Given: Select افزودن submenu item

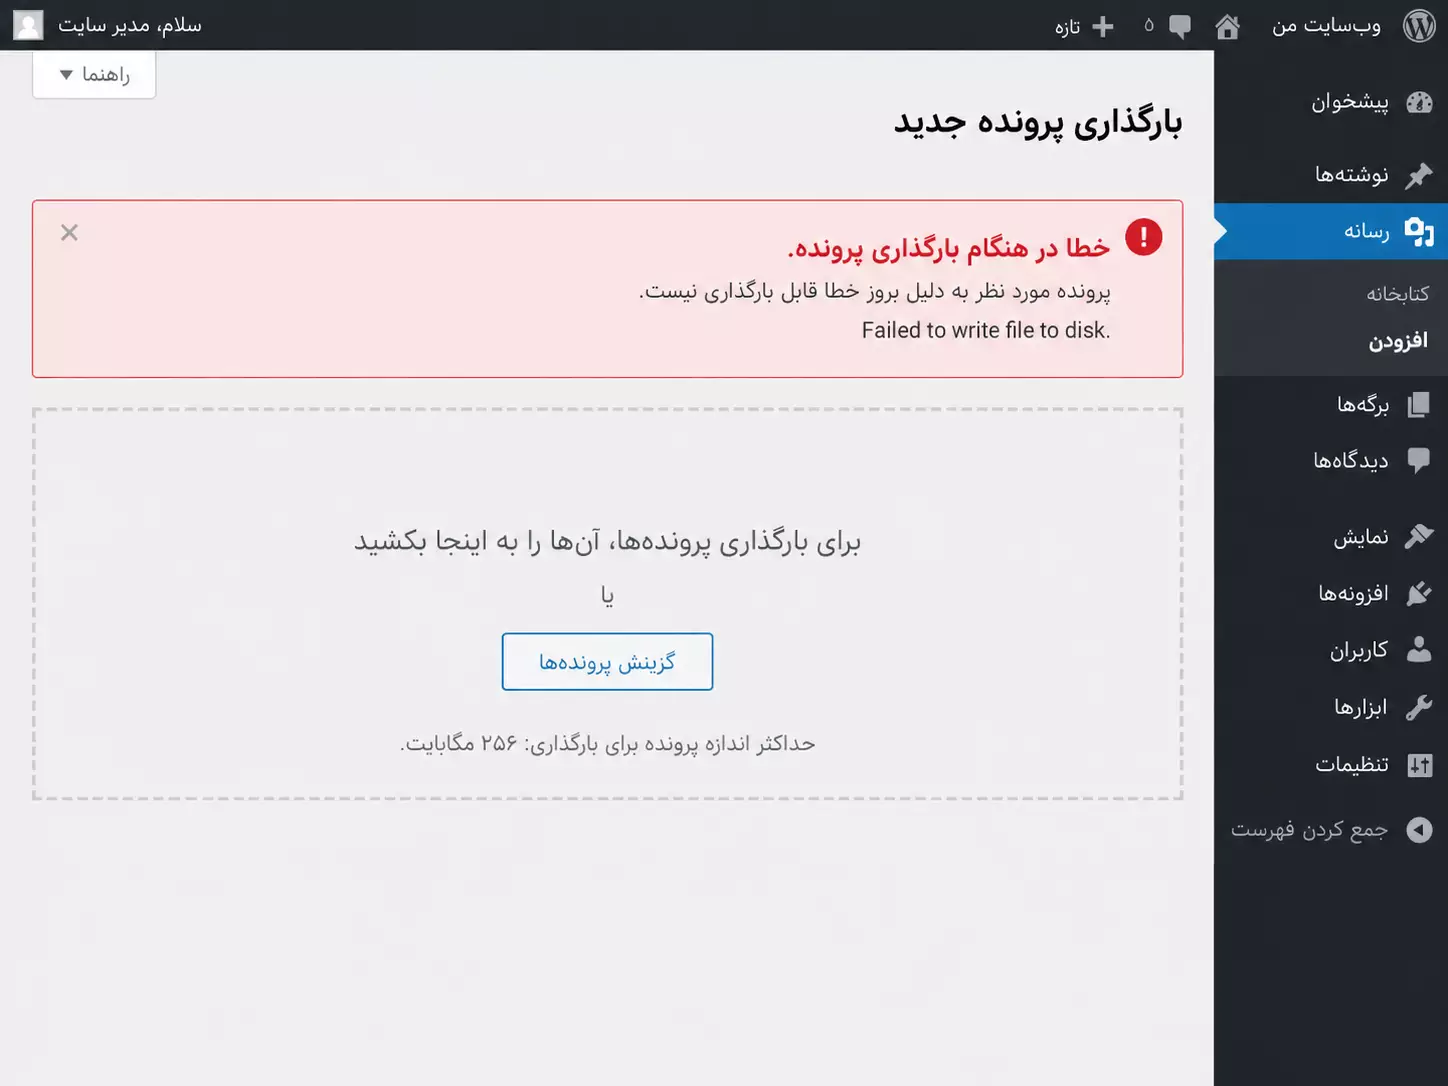Looking at the screenshot, I should [1398, 341].
